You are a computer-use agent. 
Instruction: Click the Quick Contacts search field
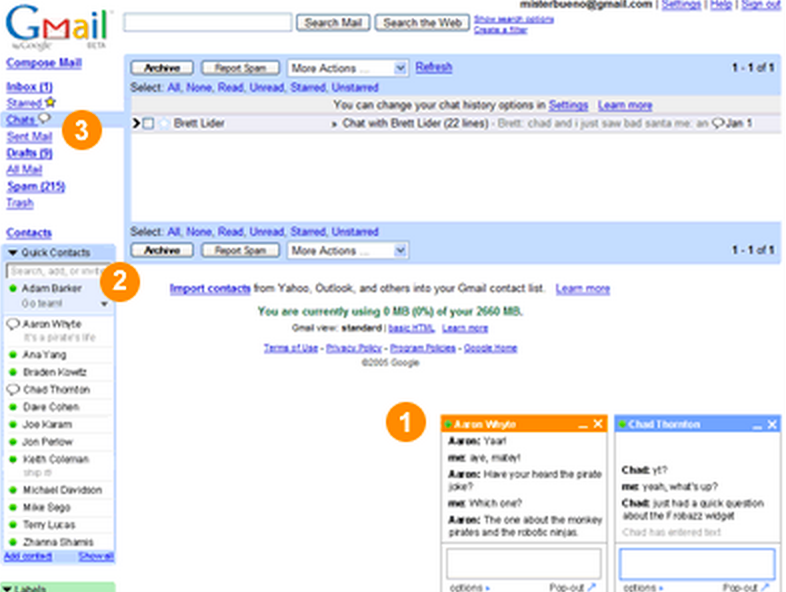[58, 271]
